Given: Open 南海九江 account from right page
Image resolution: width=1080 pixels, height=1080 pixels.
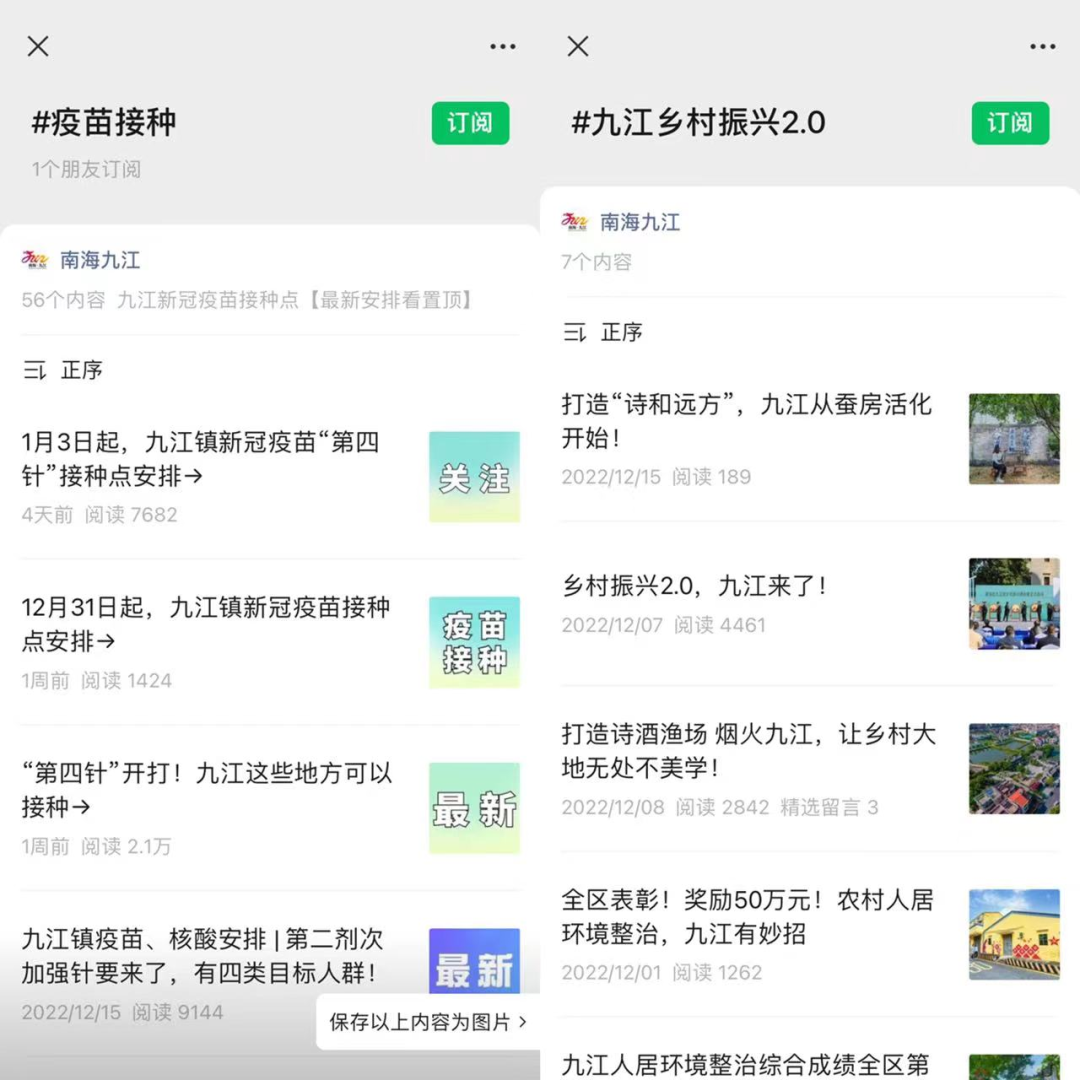Looking at the screenshot, I should click(640, 222).
